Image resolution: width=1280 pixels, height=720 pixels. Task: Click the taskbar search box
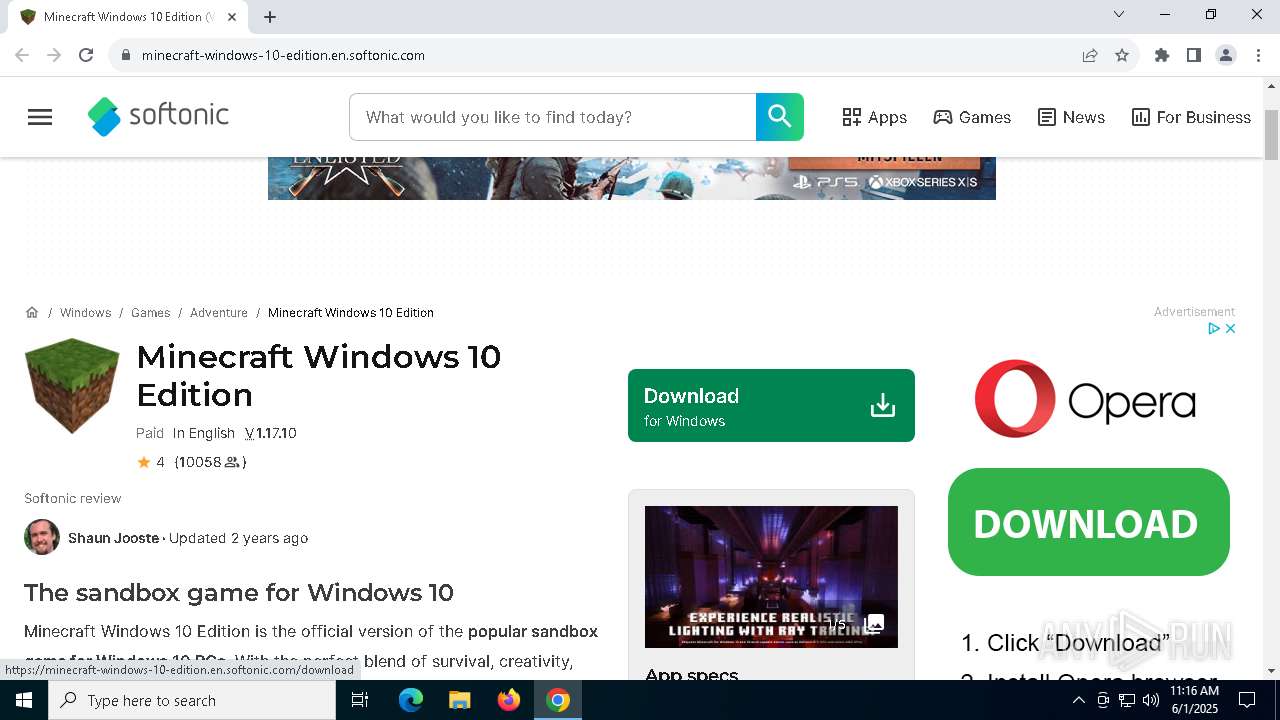[192, 700]
